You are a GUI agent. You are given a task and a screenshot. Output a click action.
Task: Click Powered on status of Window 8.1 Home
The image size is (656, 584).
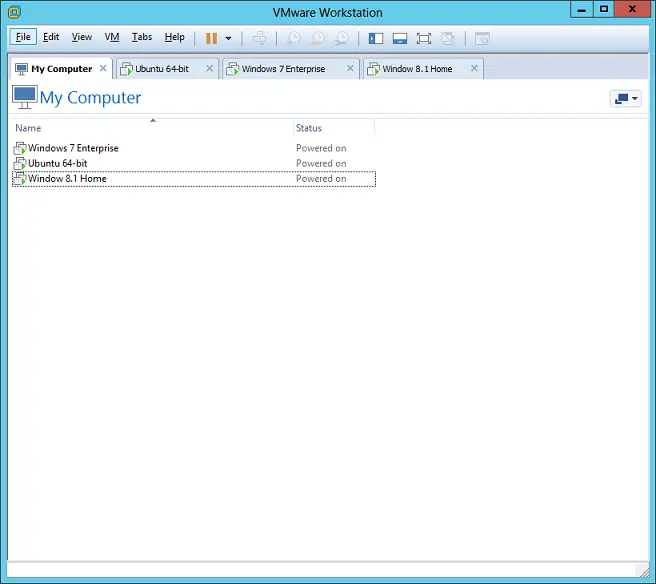pyautogui.click(x=321, y=179)
